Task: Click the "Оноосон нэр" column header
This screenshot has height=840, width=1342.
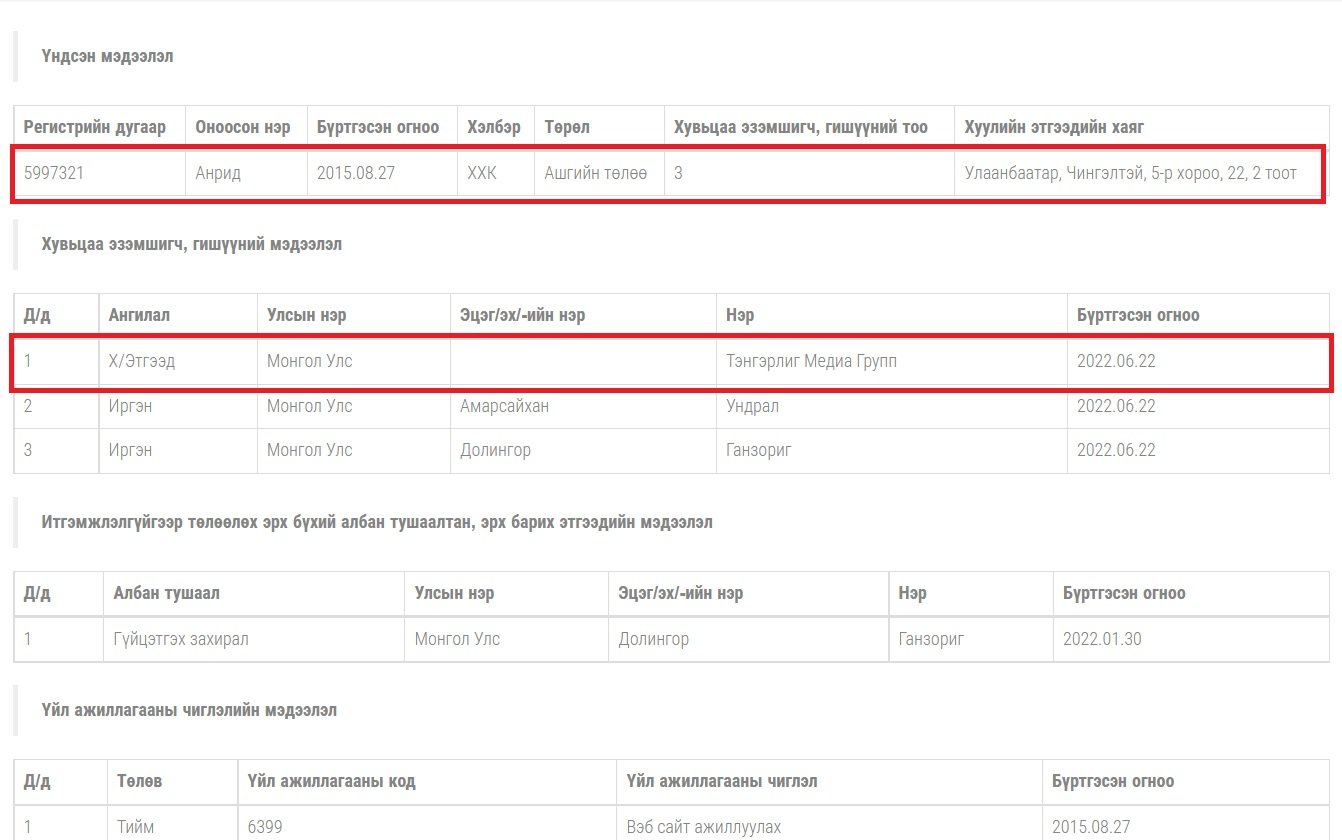Action: click(x=243, y=127)
